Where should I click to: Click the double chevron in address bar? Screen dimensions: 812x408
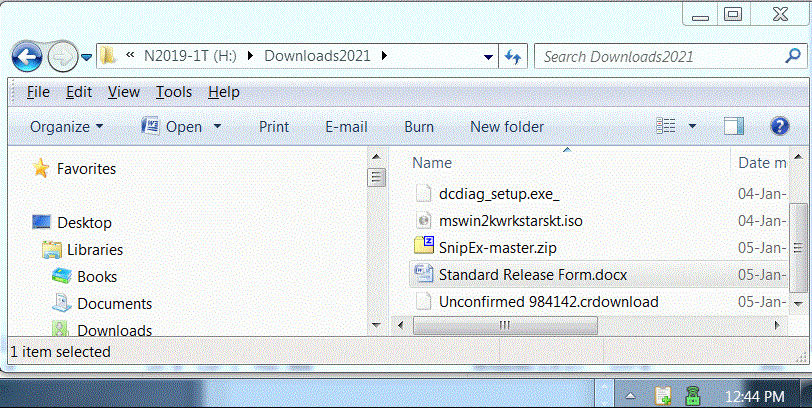(130, 55)
